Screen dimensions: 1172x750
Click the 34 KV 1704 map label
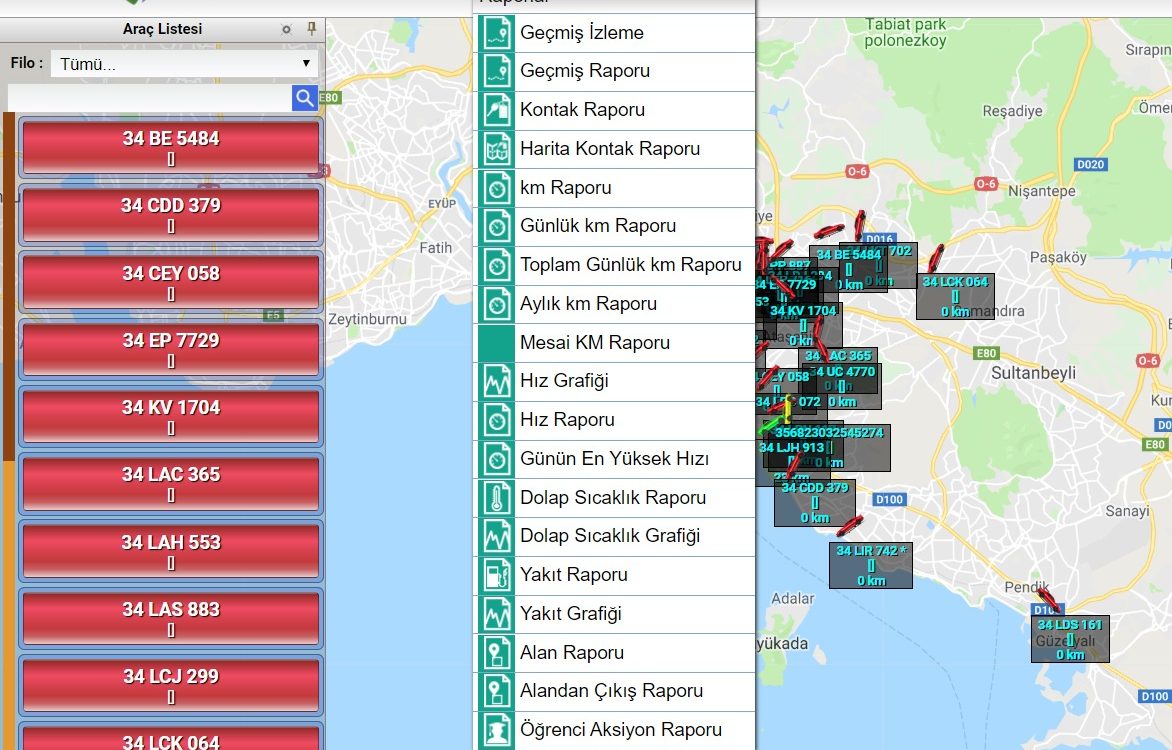click(804, 325)
